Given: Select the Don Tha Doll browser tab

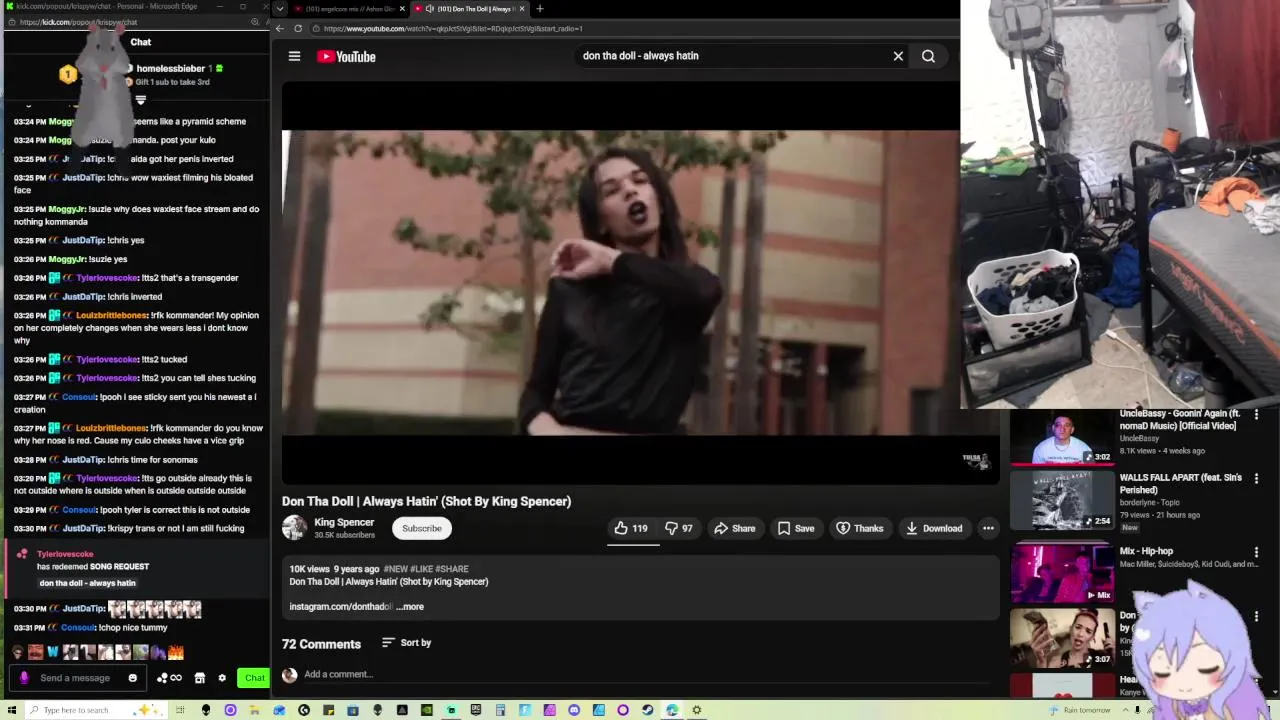Looking at the screenshot, I should tap(470, 9).
